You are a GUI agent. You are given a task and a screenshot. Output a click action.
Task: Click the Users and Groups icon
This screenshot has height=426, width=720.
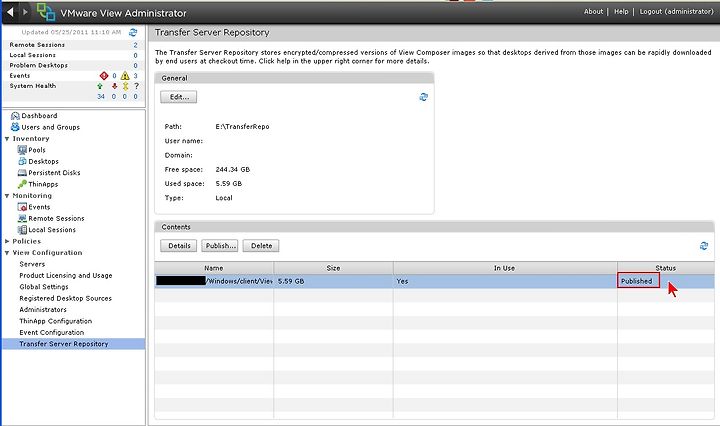click(15, 127)
